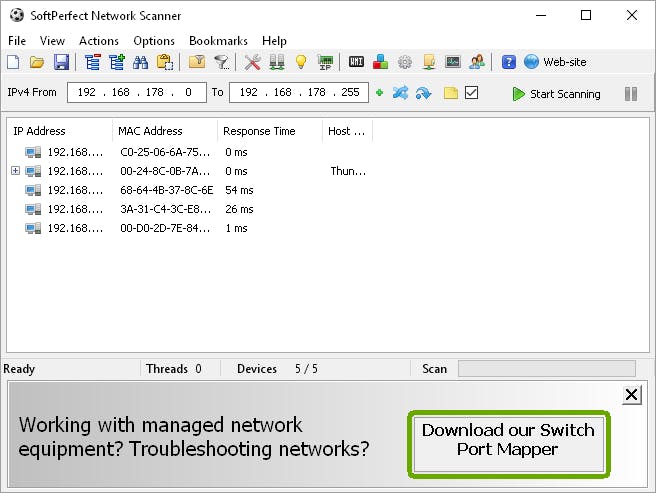
Task: Click IPv4 From address field
Action: (x=137, y=92)
